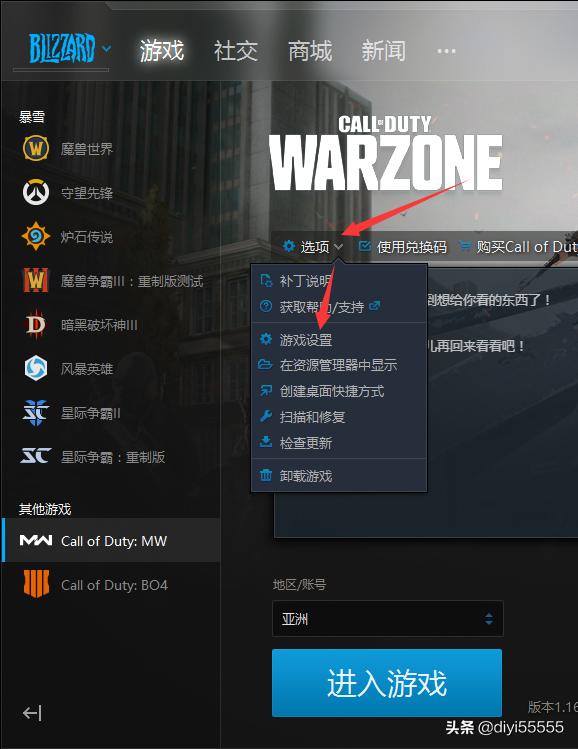Switch to the 商城 tab
The height and width of the screenshot is (749, 578).
pyautogui.click(x=310, y=51)
